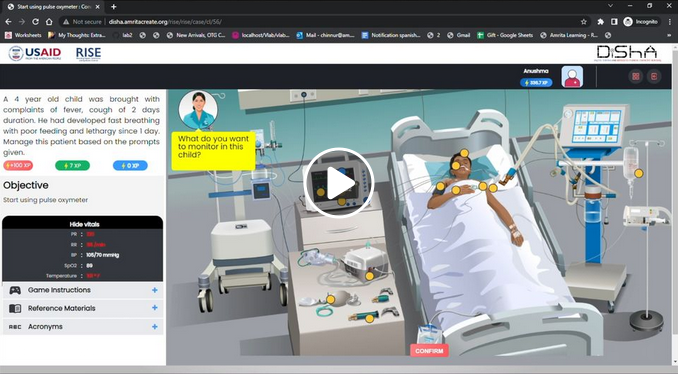
Task: Expand the Acronyms section
Action: (83, 327)
